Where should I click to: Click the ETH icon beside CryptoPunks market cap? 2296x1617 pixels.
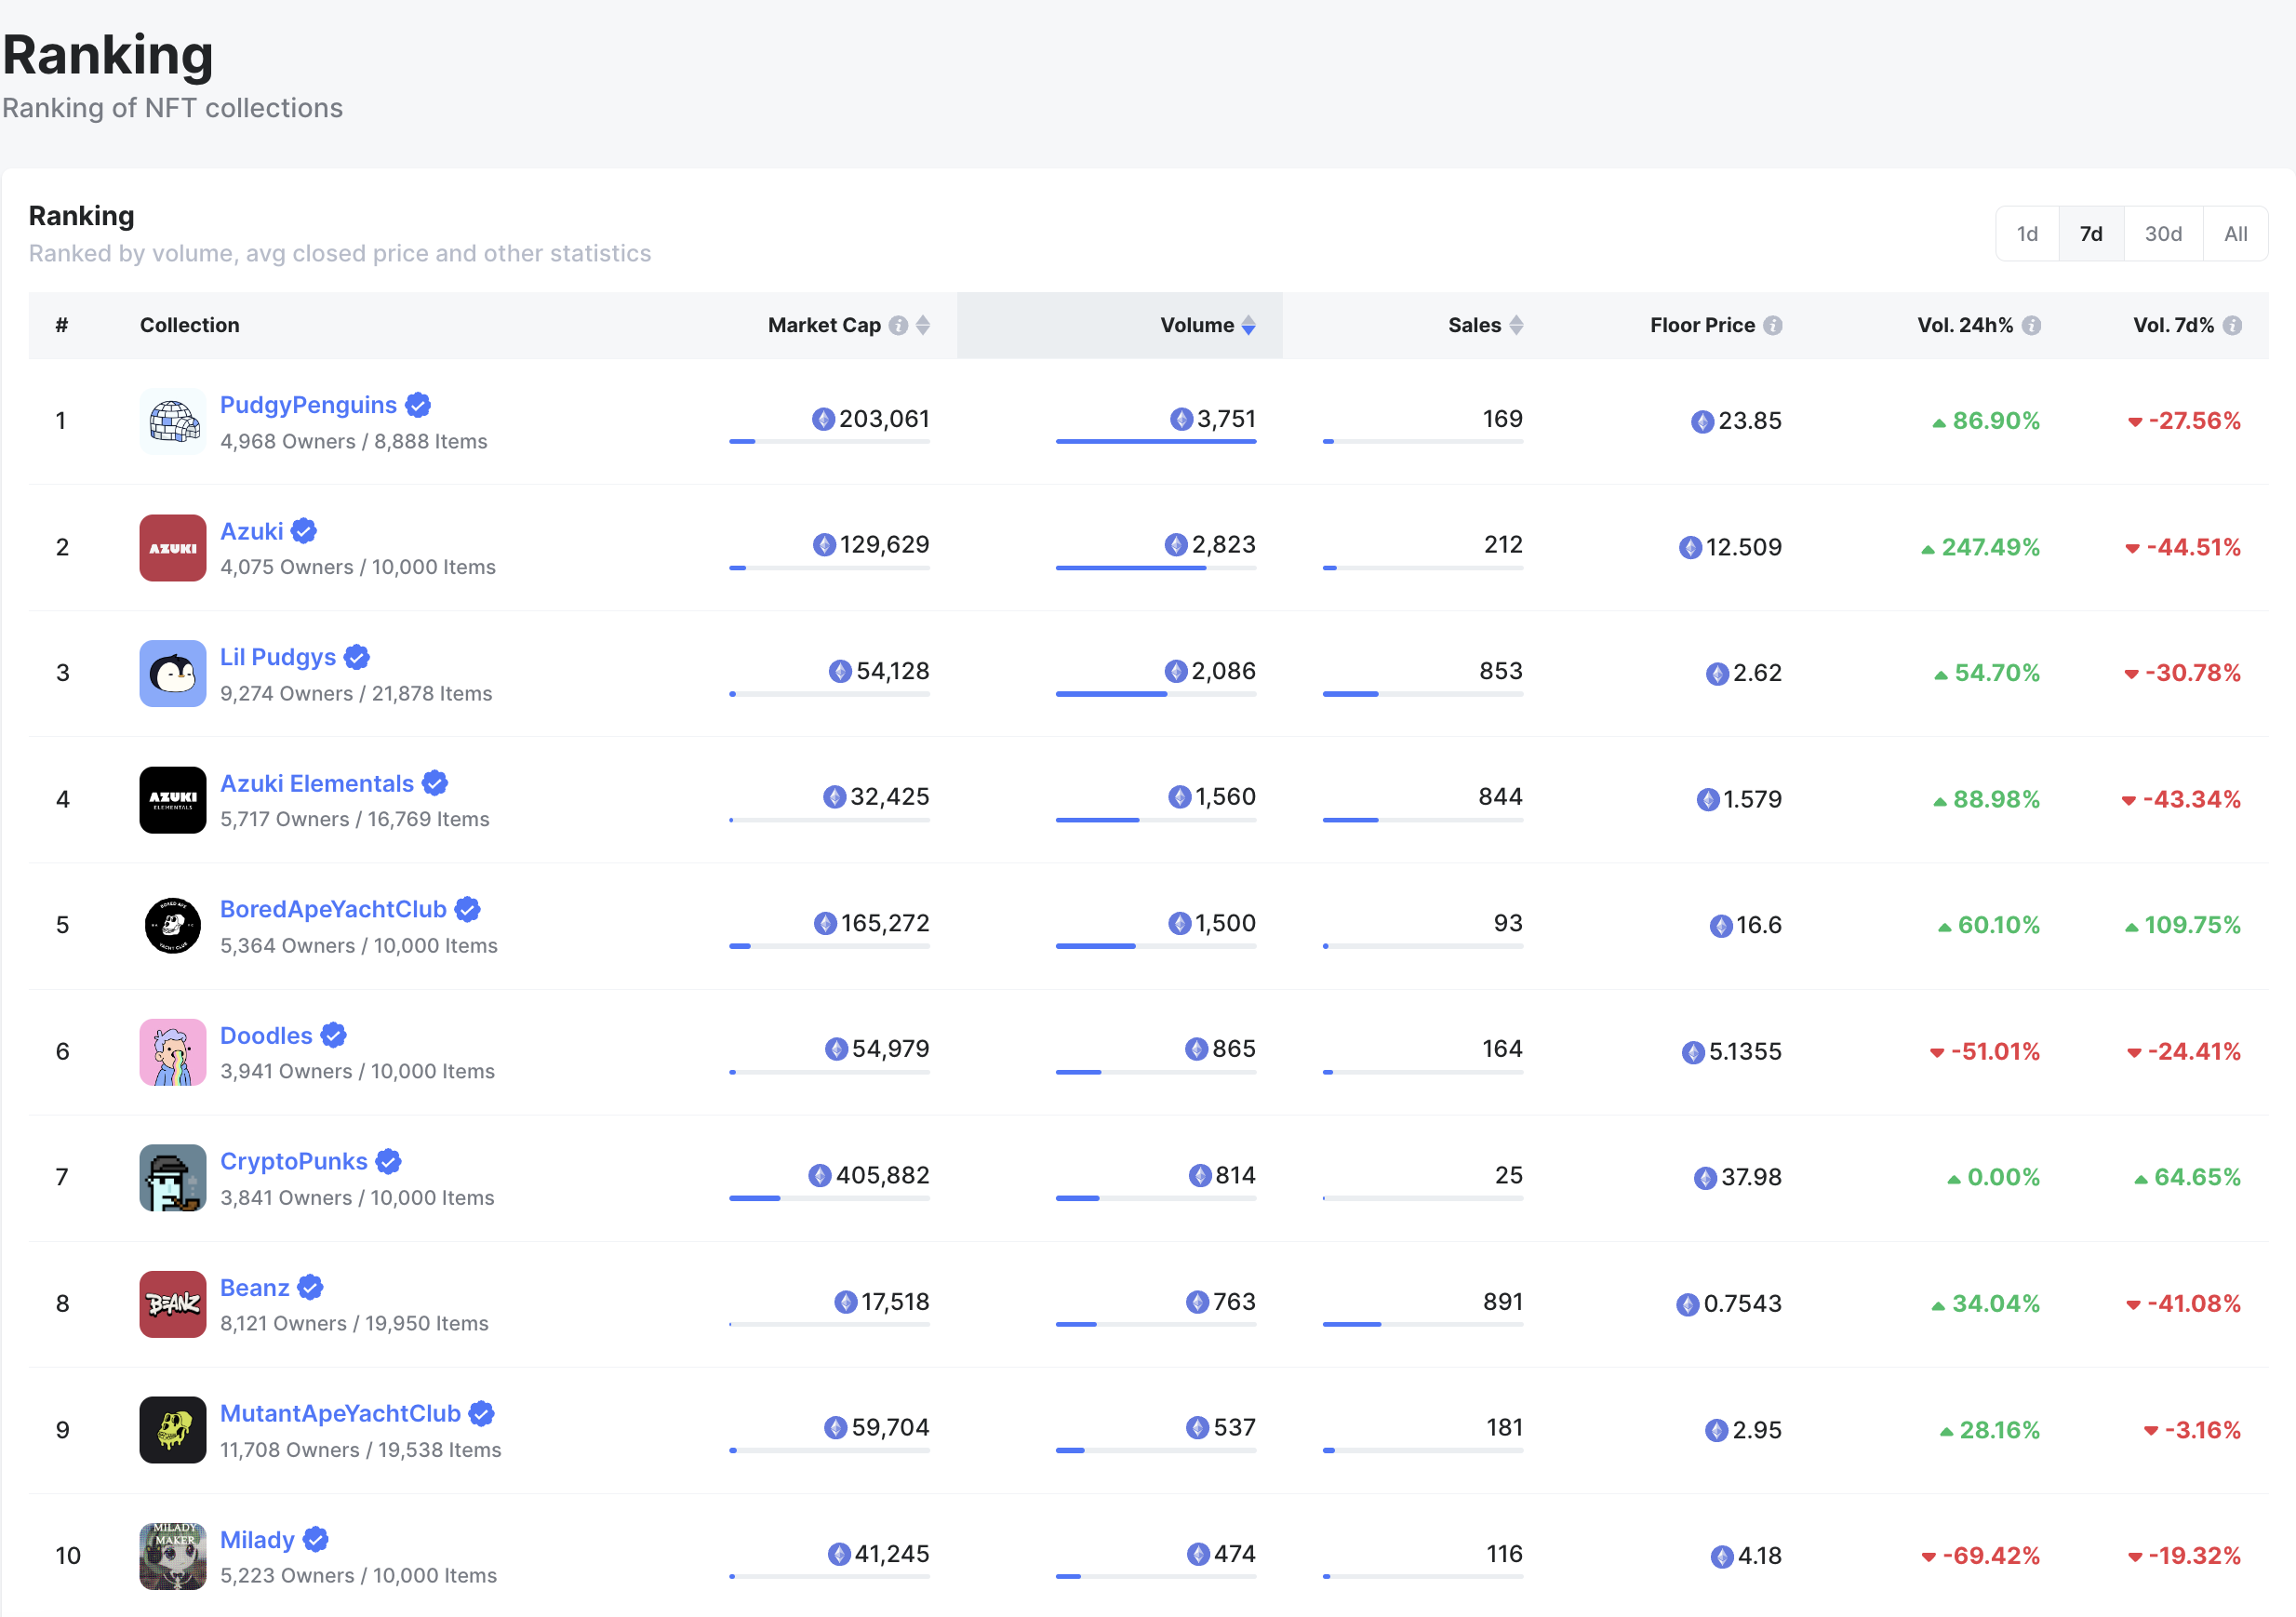[x=820, y=1175]
